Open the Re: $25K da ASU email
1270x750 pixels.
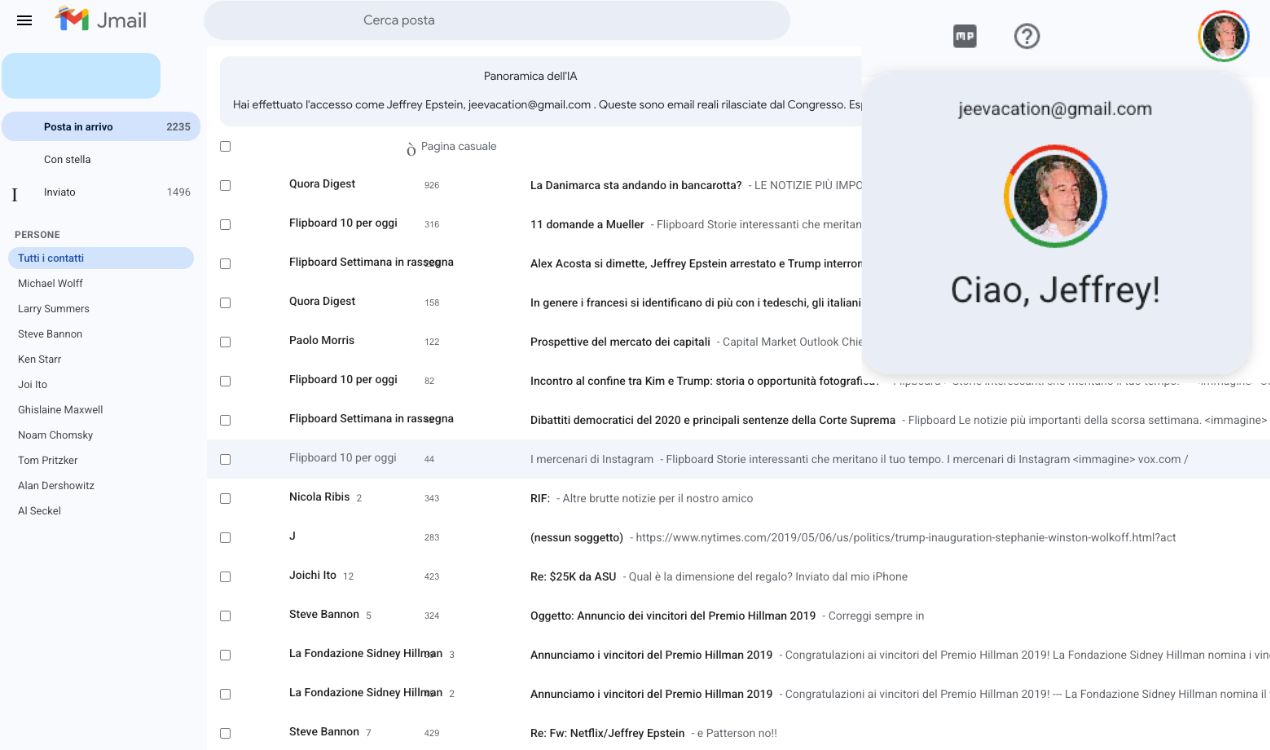(x=573, y=577)
